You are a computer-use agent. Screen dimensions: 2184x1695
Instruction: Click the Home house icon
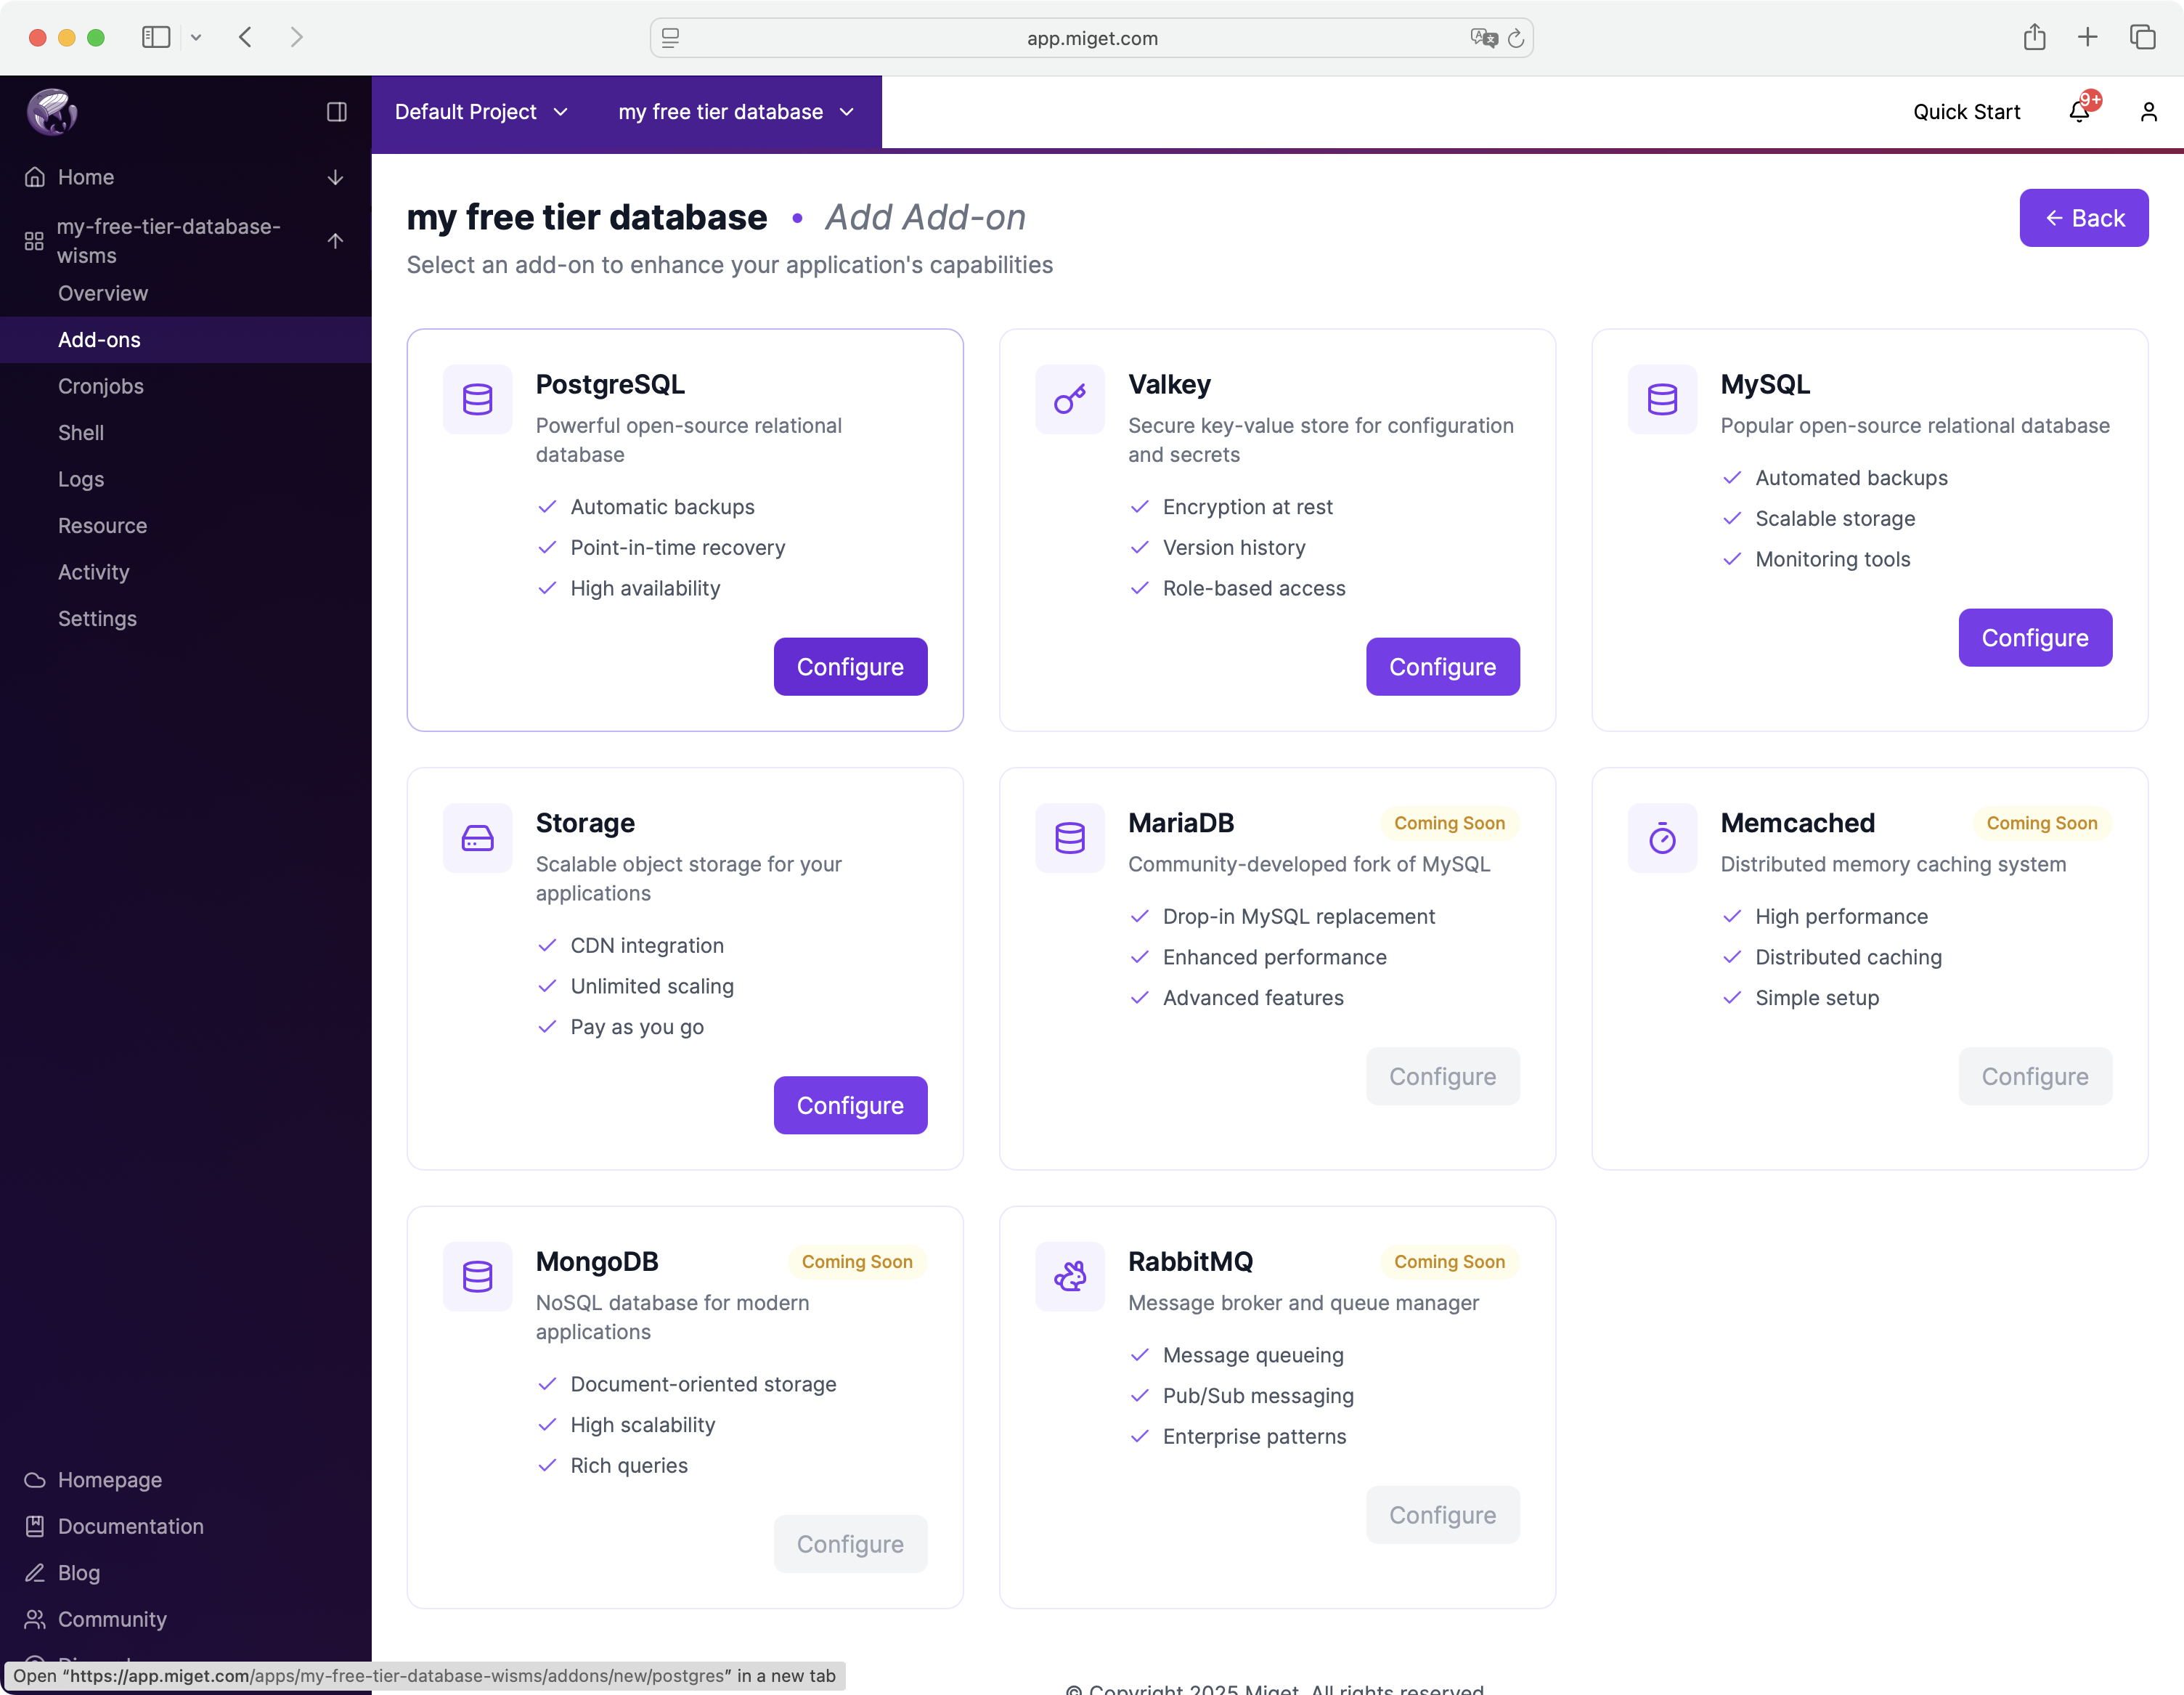(x=35, y=177)
